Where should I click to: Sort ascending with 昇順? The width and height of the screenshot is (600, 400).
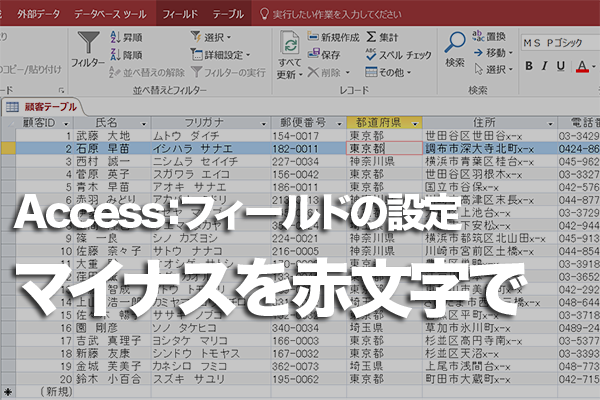(x=126, y=37)
